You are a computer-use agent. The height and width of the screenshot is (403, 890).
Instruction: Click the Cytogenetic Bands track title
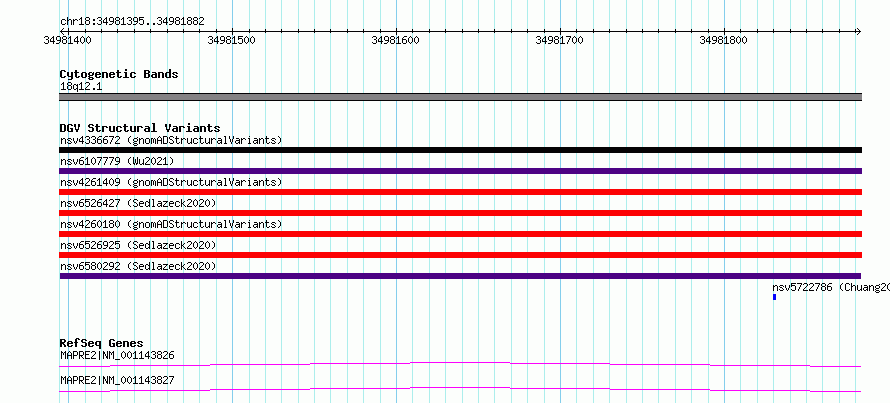coord(119,74)
